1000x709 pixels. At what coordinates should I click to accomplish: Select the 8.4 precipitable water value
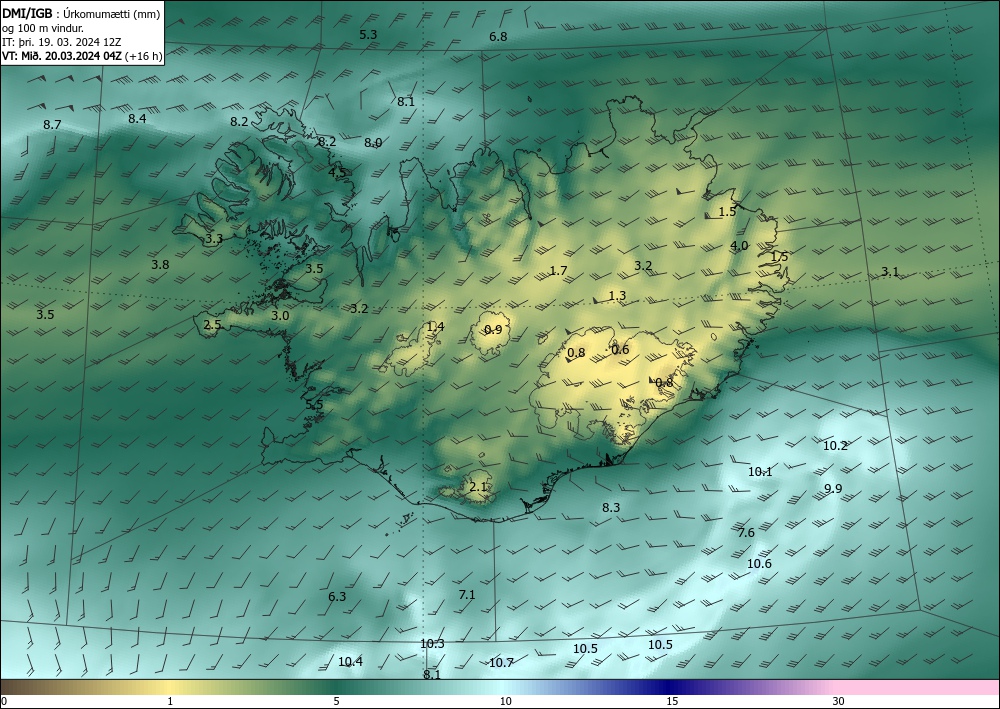137,119
